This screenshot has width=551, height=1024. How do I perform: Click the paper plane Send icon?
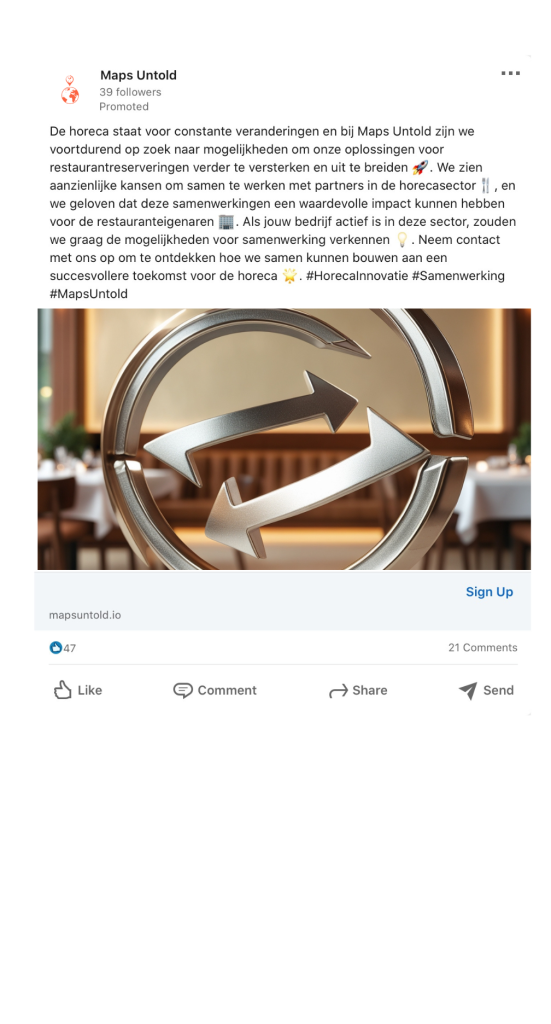467,690
